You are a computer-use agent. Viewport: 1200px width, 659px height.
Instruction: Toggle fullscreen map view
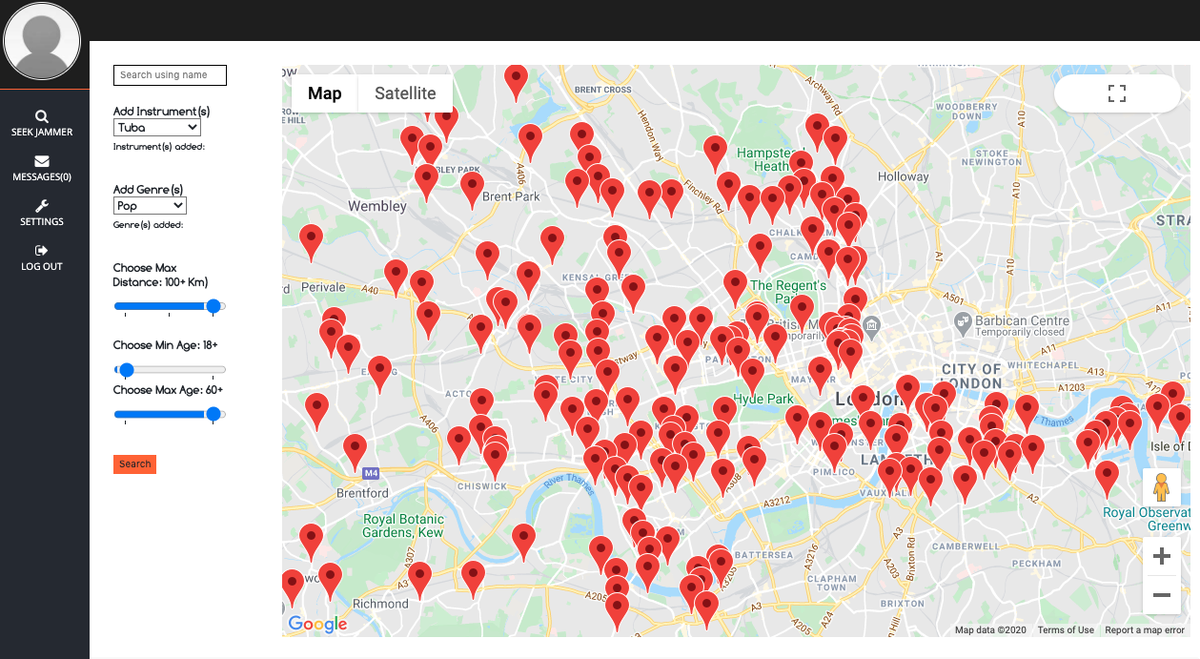coord(1117,94)
